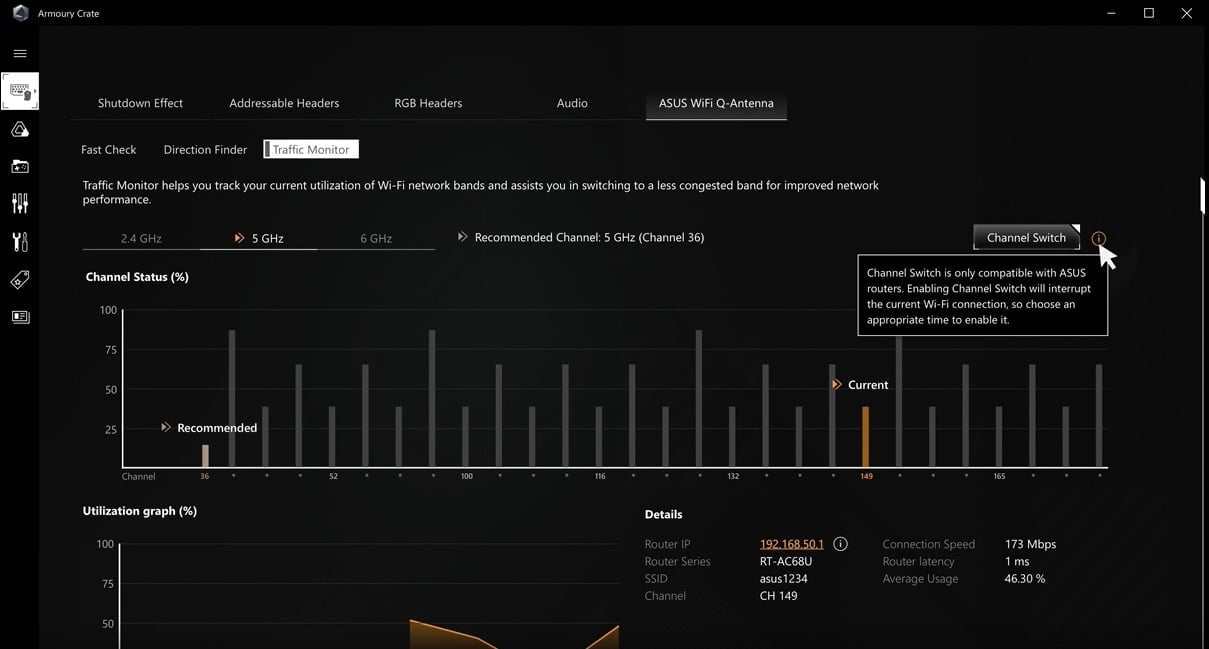This screenshot has width=1209, height=649.
Task: Click the 'RT-AC68U' router series value
Action: 787,561
